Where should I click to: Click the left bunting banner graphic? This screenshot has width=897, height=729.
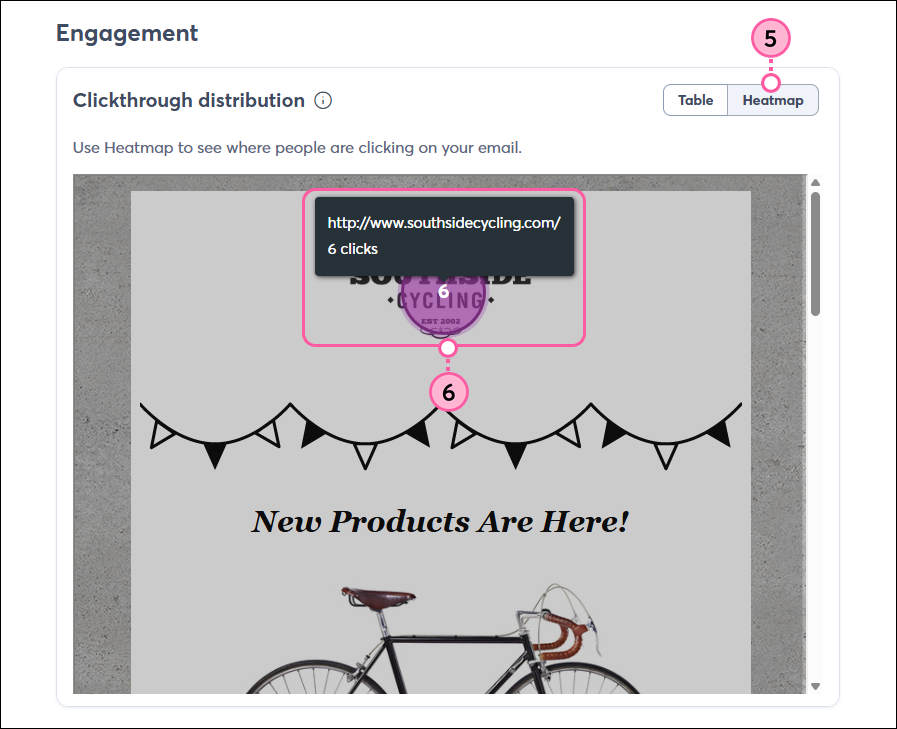tap(289, 435)
